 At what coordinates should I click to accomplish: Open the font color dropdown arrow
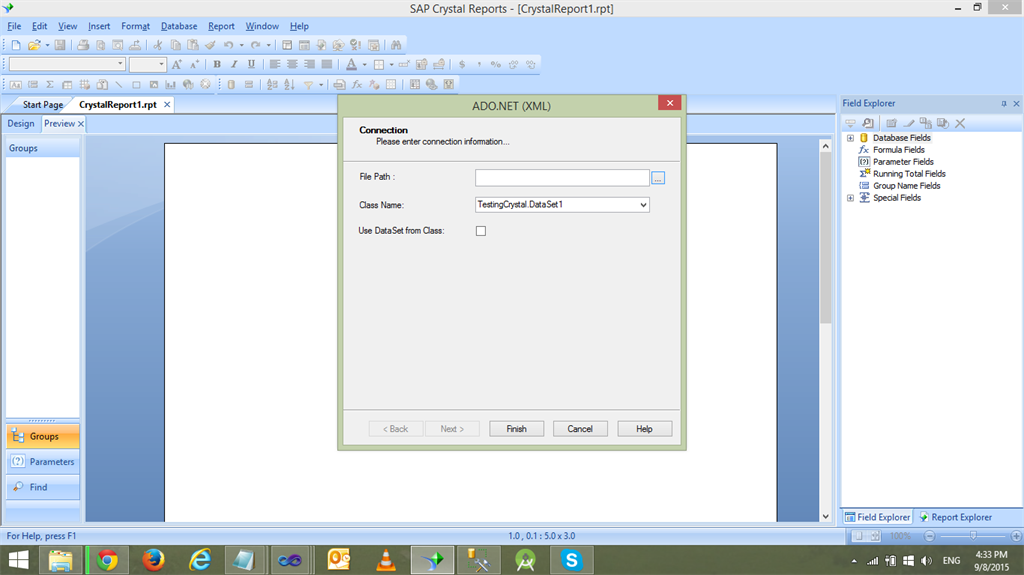[364, 64]
